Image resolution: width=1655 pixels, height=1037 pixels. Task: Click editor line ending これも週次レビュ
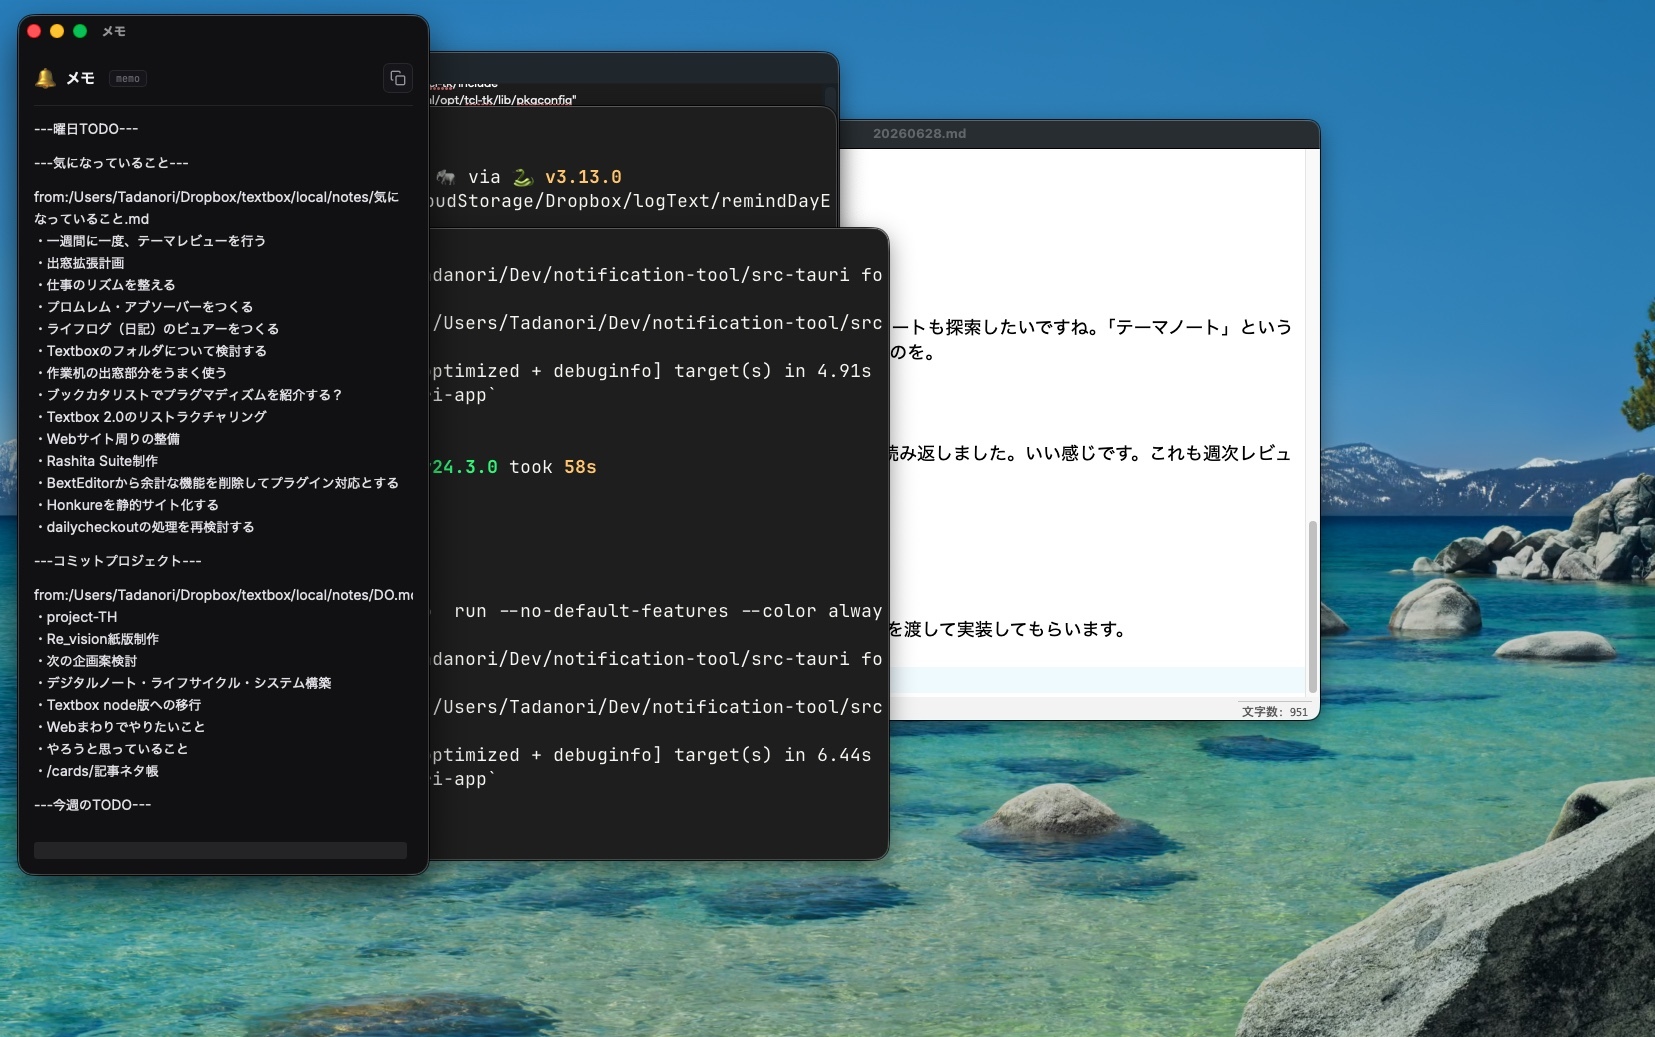pyautogui.click(x=1090, y=453)
